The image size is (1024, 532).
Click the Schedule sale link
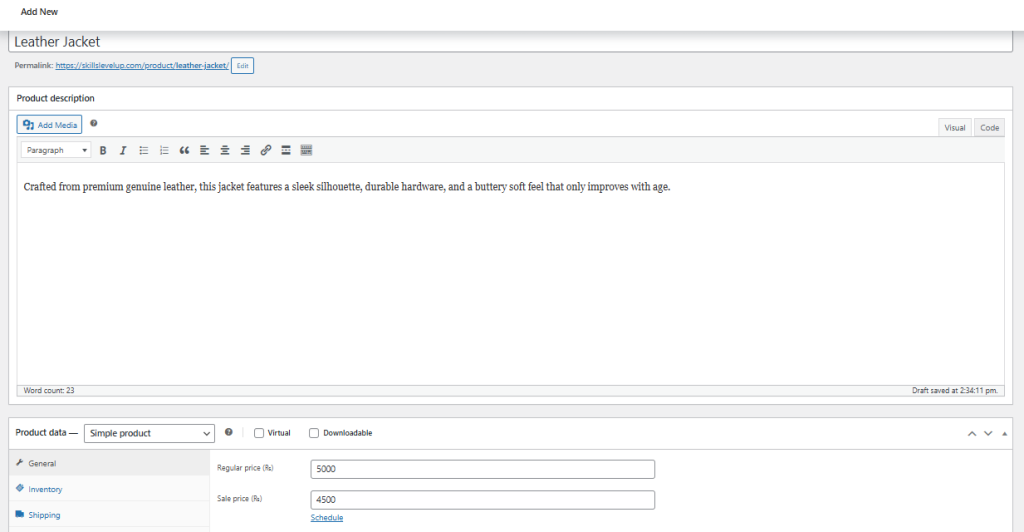click(x=326, y=518)
